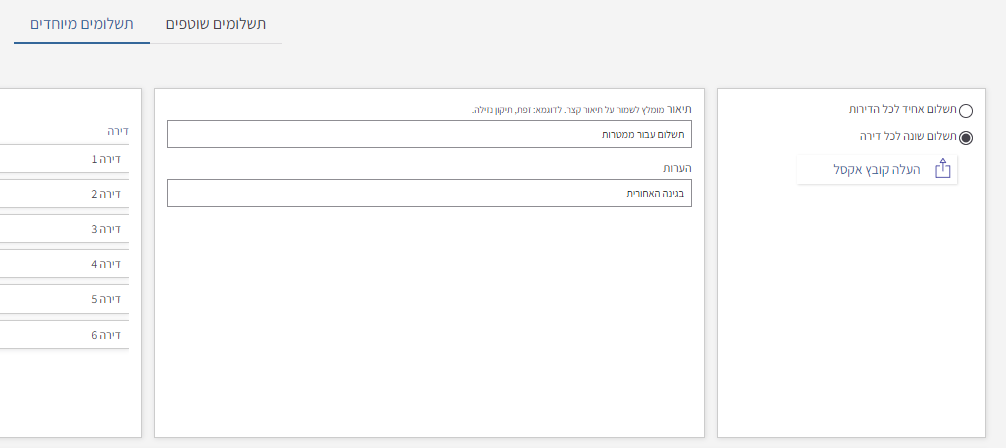This screenshot has height=448, width=1006.
Task: Switch to the תשלומים שוטפים tab
Action: pos(216,23)
